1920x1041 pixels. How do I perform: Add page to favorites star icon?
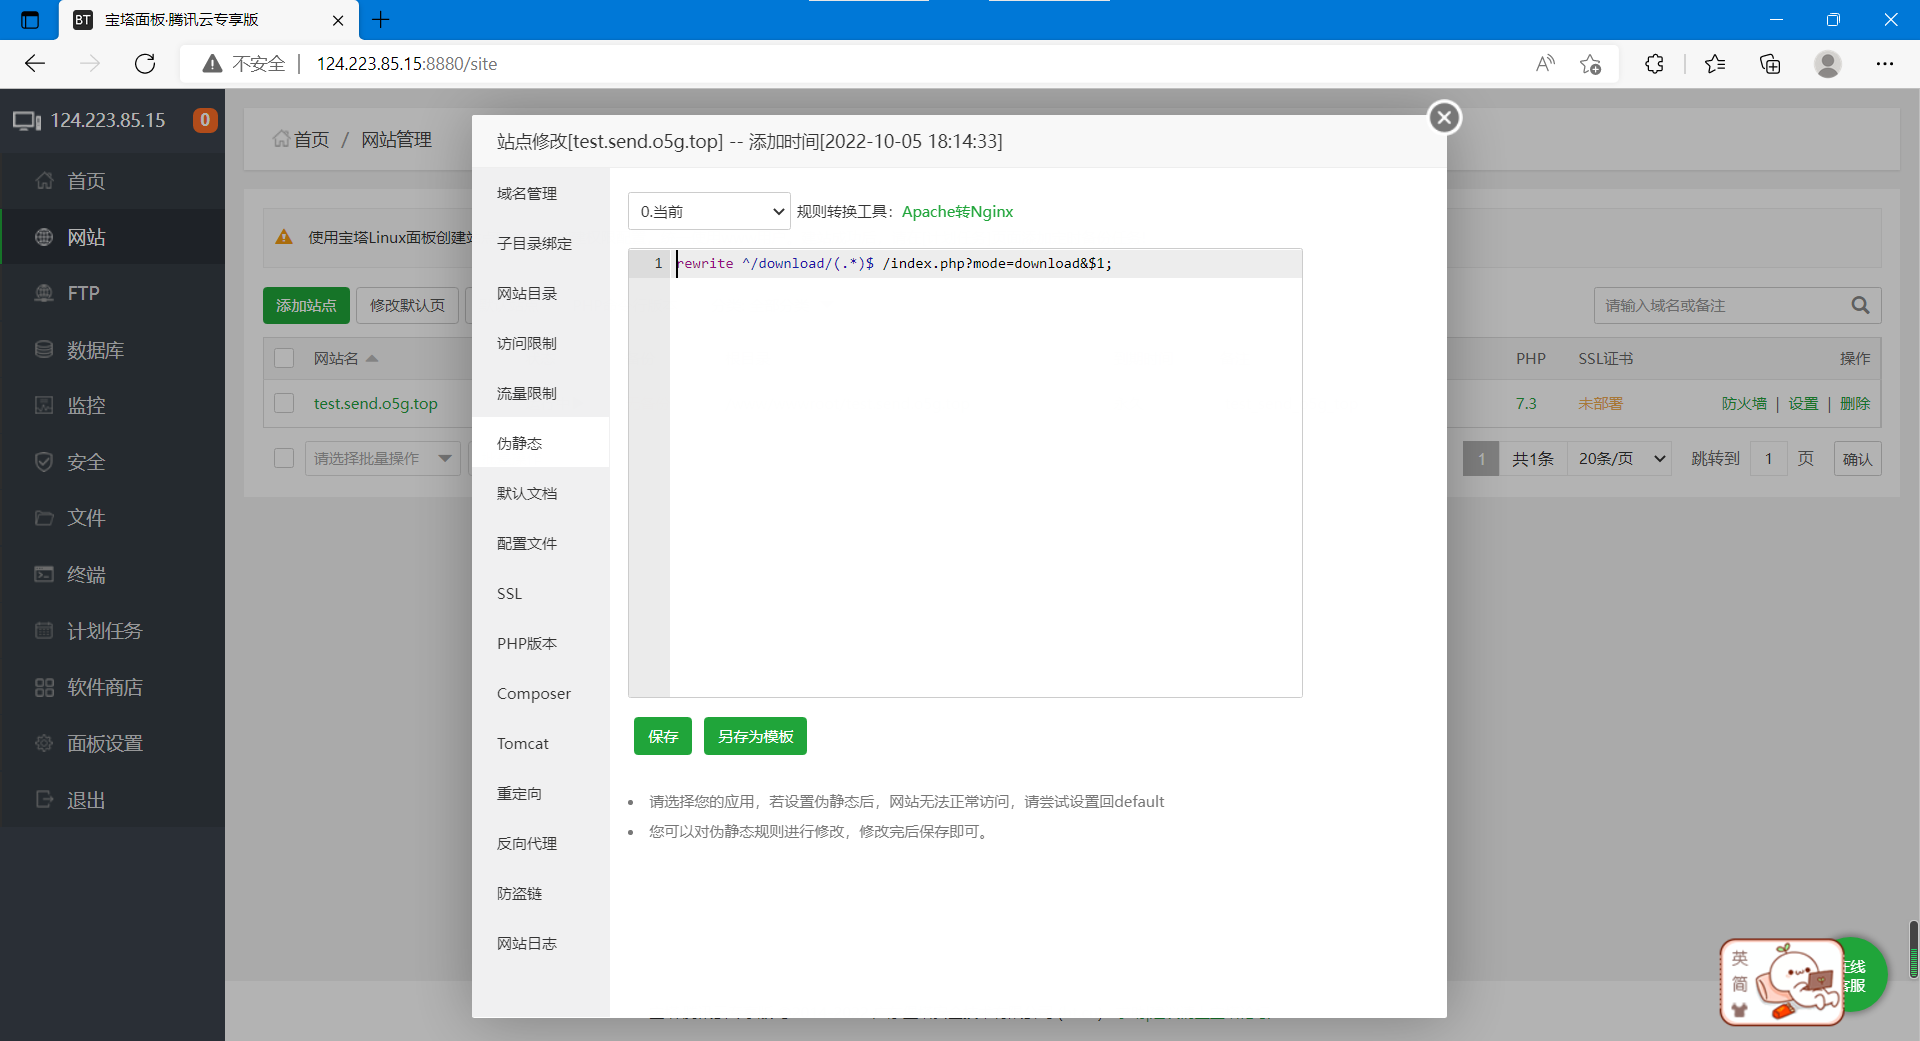pos(1590,64)
